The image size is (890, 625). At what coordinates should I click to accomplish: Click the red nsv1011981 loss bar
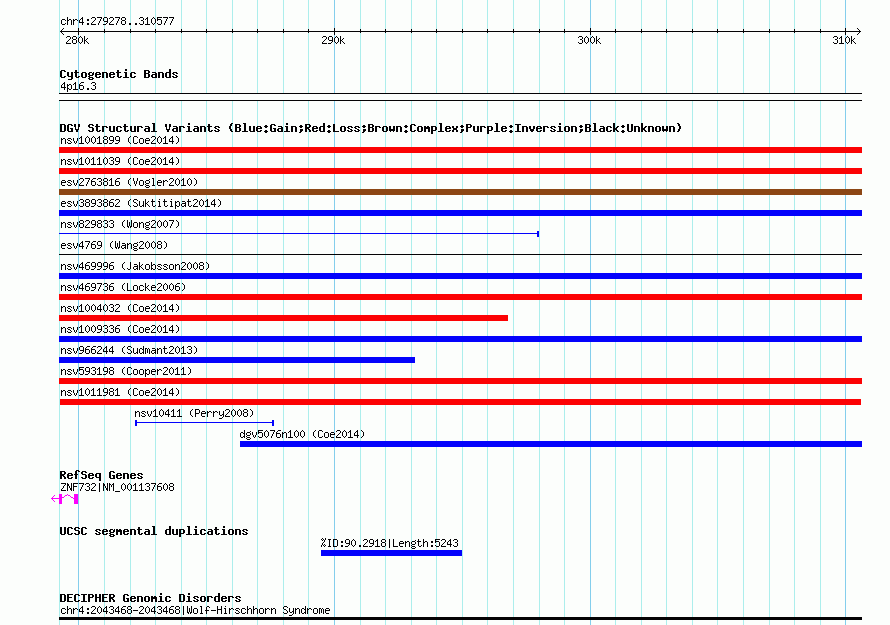pyautogui.click(x=460, y=402)
